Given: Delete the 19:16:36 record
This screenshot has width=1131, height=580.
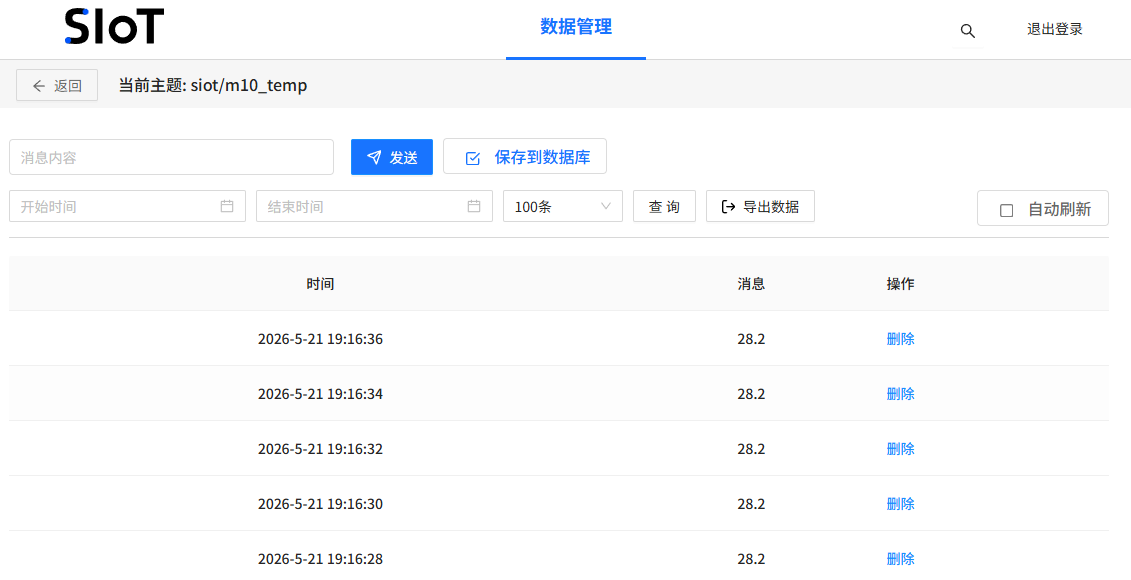Looking at the screenshot, I should pyautogui.click(x=900, y=338).
